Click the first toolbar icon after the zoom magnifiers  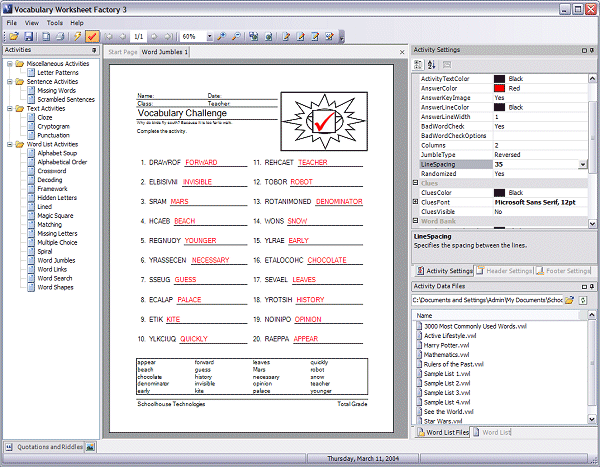pos(253,36)
